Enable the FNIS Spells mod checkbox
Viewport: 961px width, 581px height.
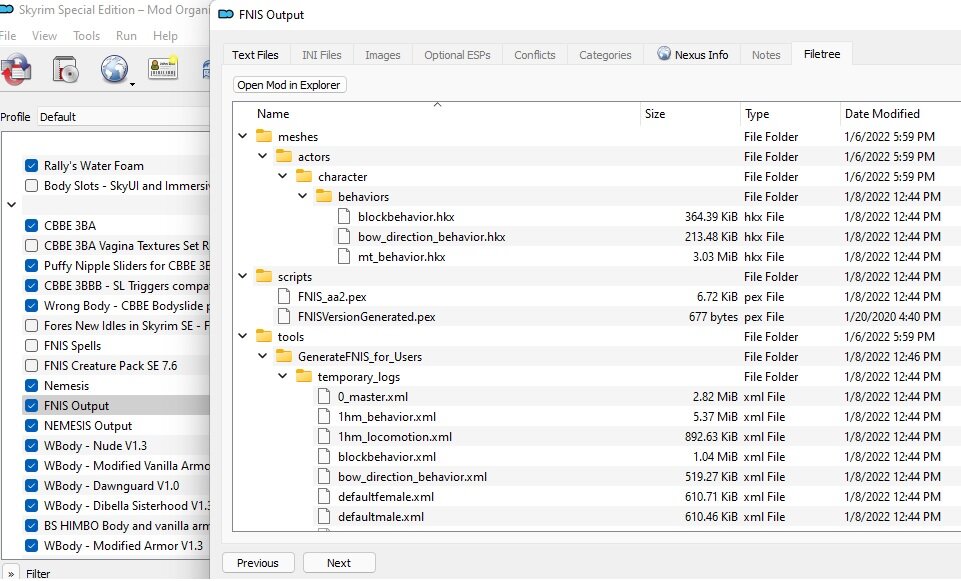point(31,345)
